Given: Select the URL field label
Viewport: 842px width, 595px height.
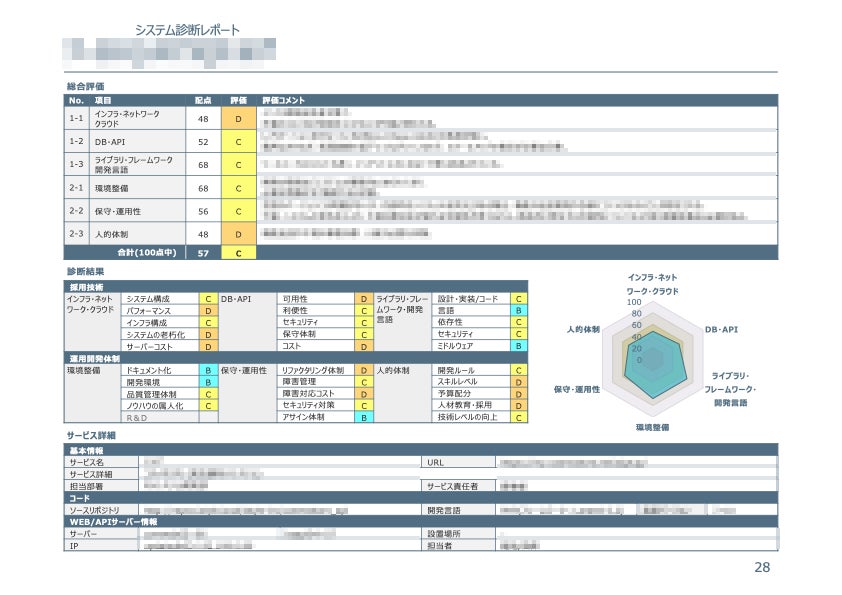Looking at the screenshot, I should (435, 462).
